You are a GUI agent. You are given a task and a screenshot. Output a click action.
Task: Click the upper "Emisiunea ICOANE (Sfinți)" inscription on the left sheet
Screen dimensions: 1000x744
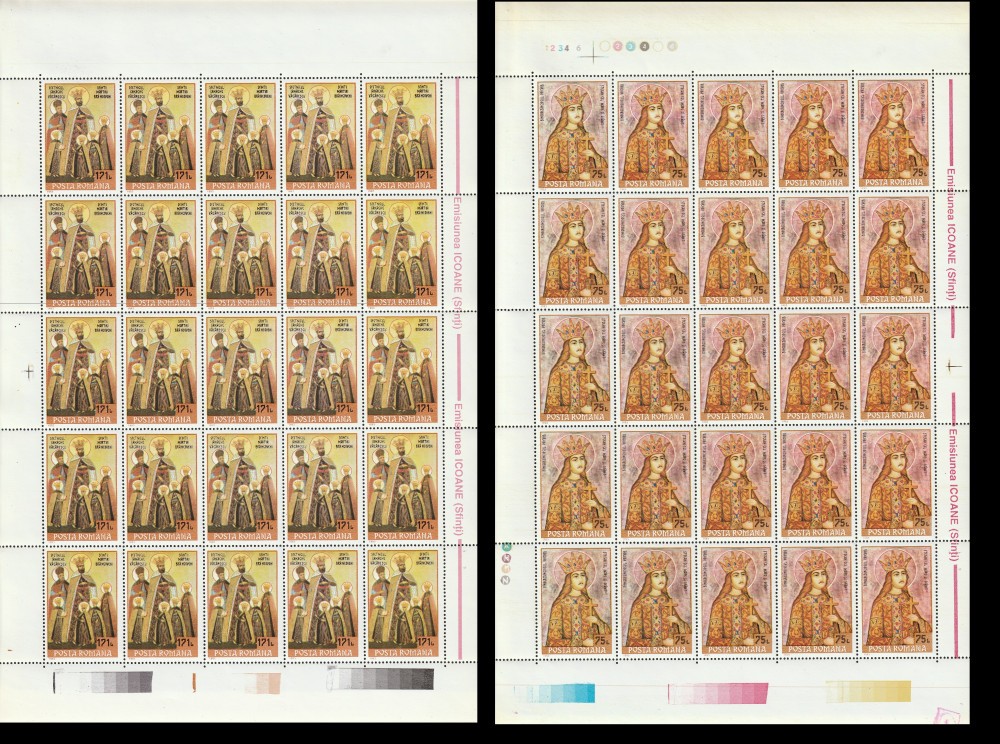457,265
